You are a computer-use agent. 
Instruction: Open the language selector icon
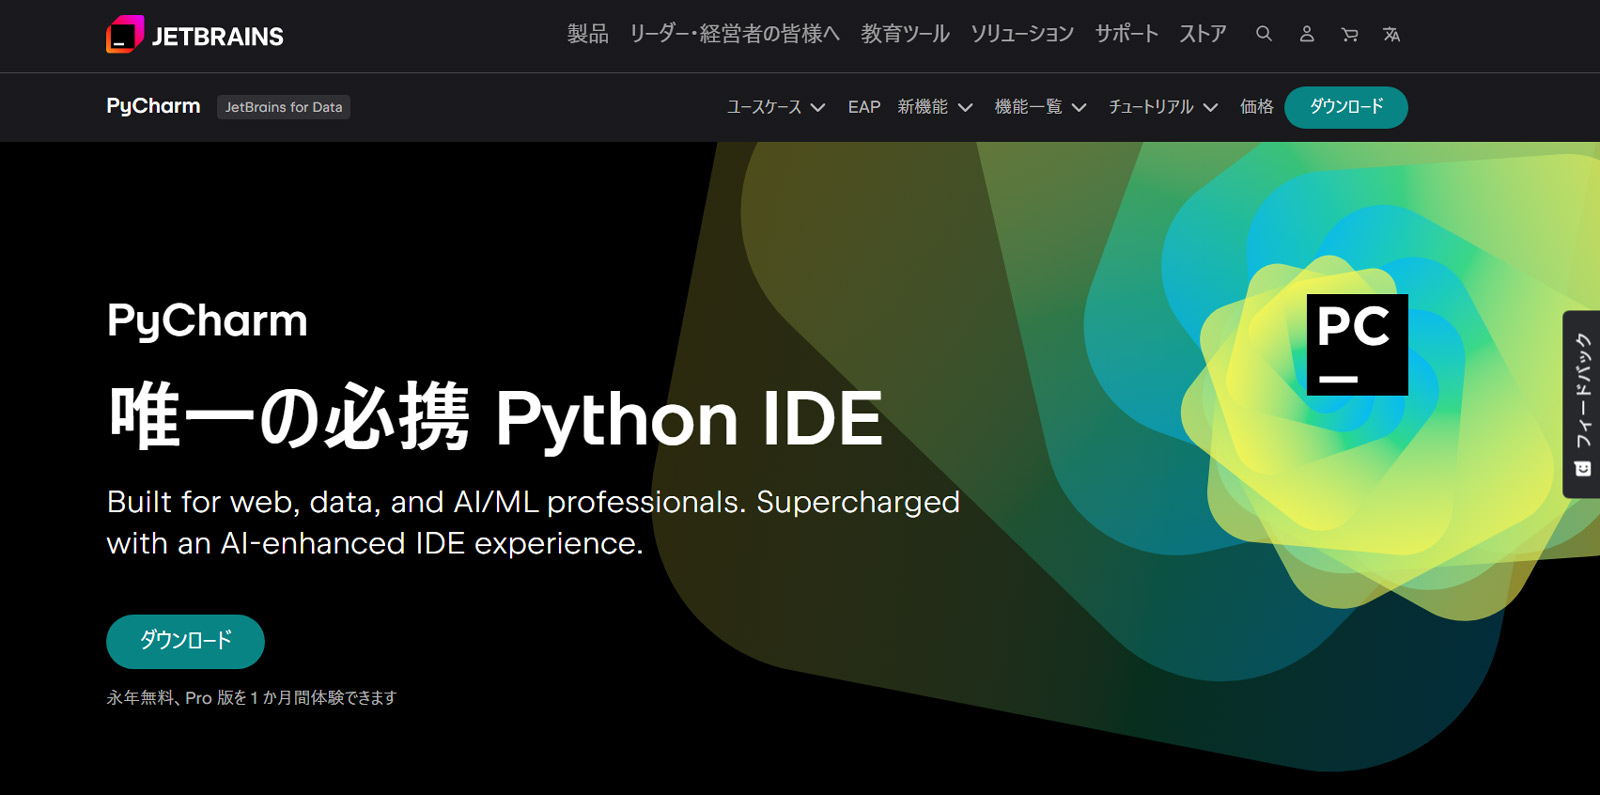click(x=1391, y=34)
